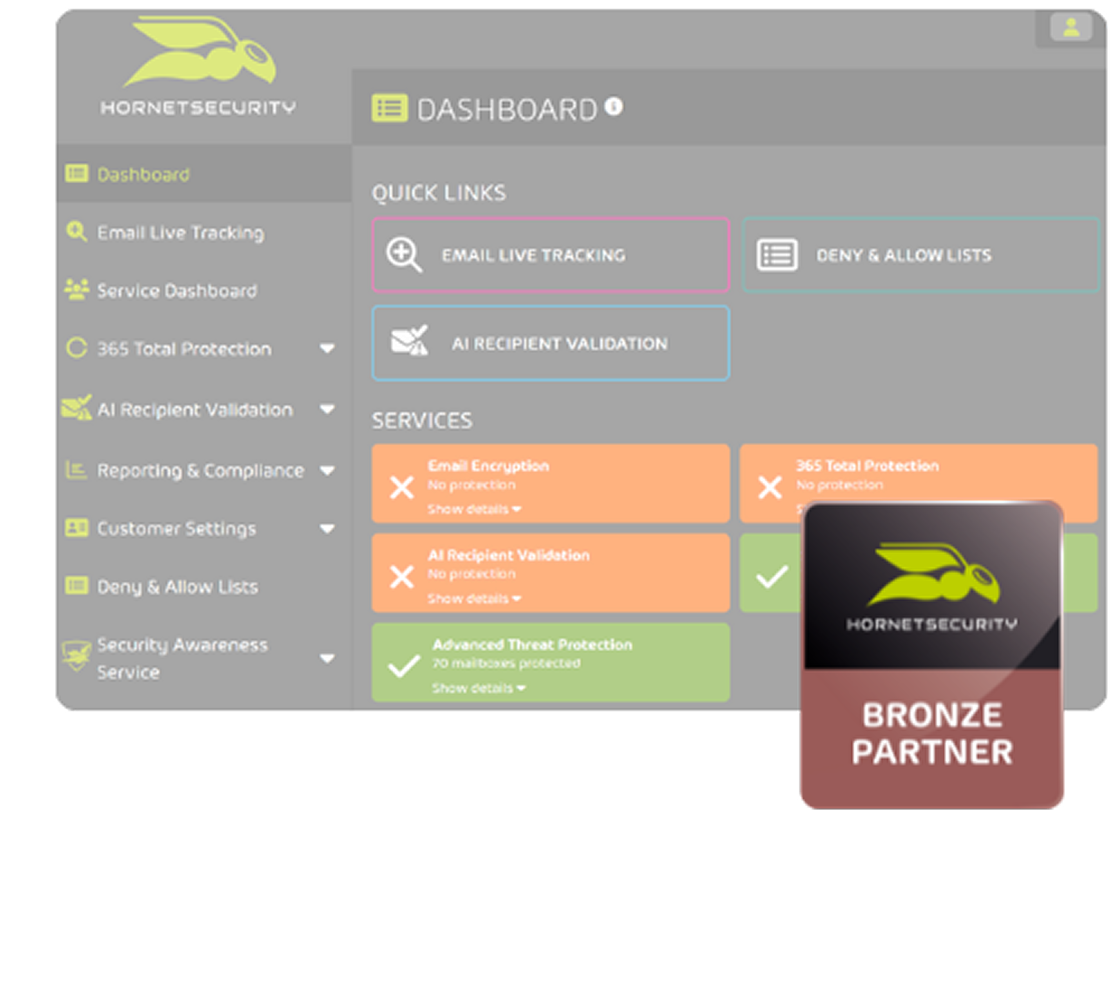Click the checkmark on Advanced Threat Protection card
Viewport: 1120px width, 1000px height.
pos(404,666)
